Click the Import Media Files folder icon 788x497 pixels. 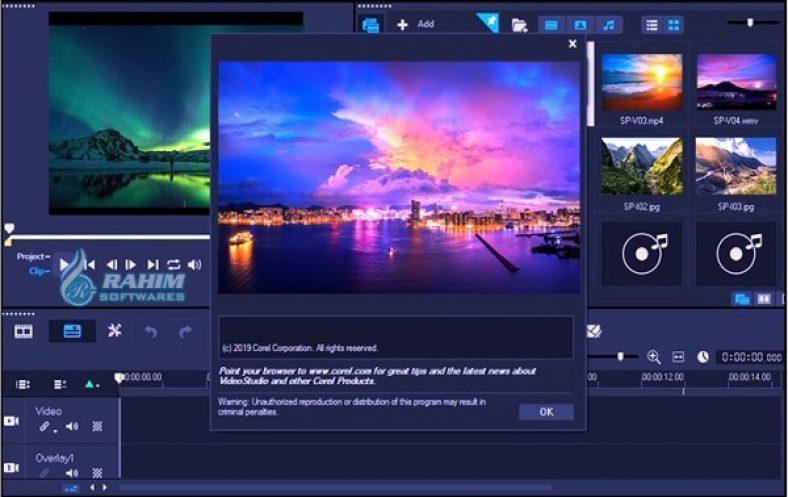pos(519,25)
